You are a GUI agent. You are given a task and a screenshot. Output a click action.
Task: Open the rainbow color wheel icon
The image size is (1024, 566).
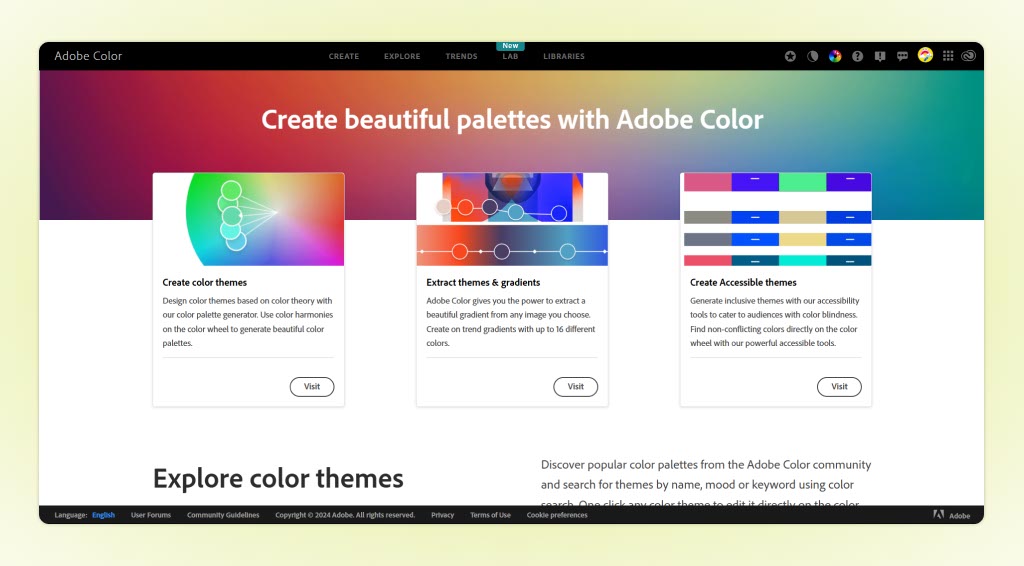[835, 56]
